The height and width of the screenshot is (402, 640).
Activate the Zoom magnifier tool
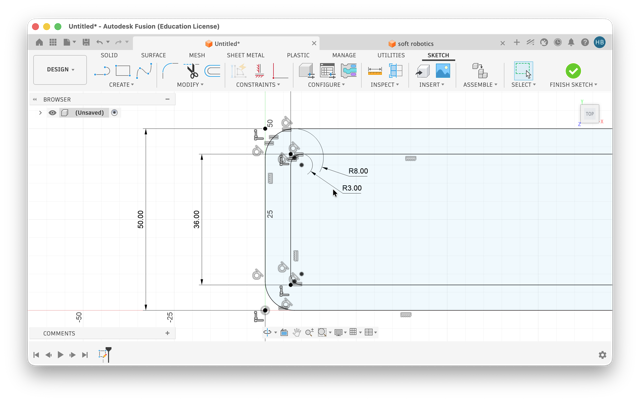(x=309, y=332)
